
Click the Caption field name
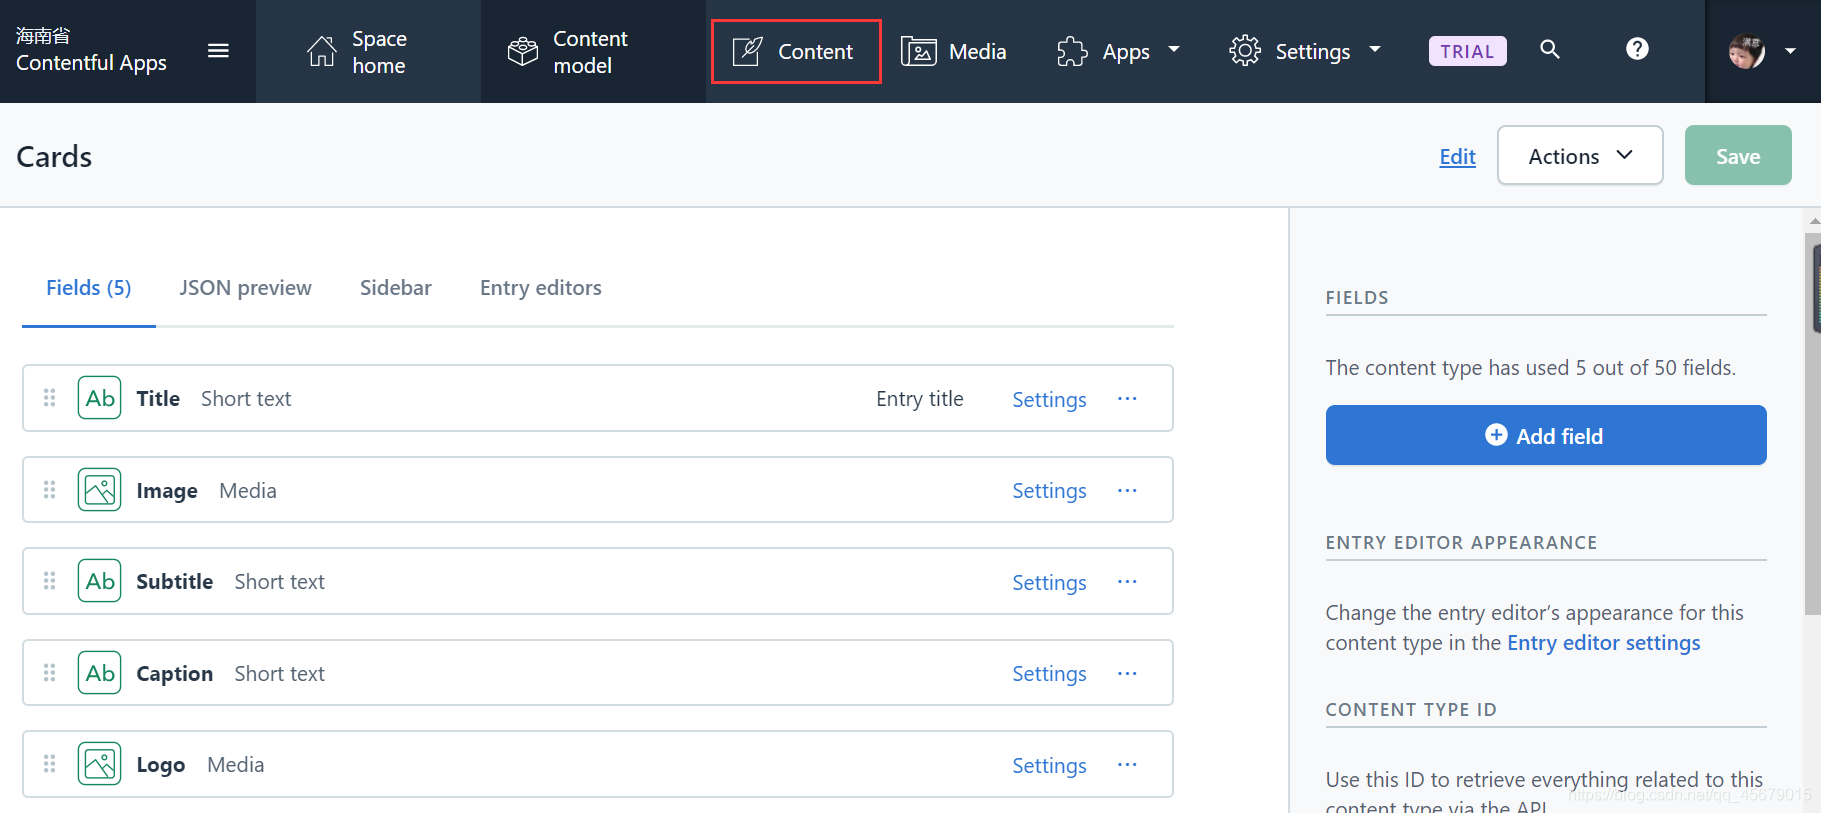click(175, 673)
